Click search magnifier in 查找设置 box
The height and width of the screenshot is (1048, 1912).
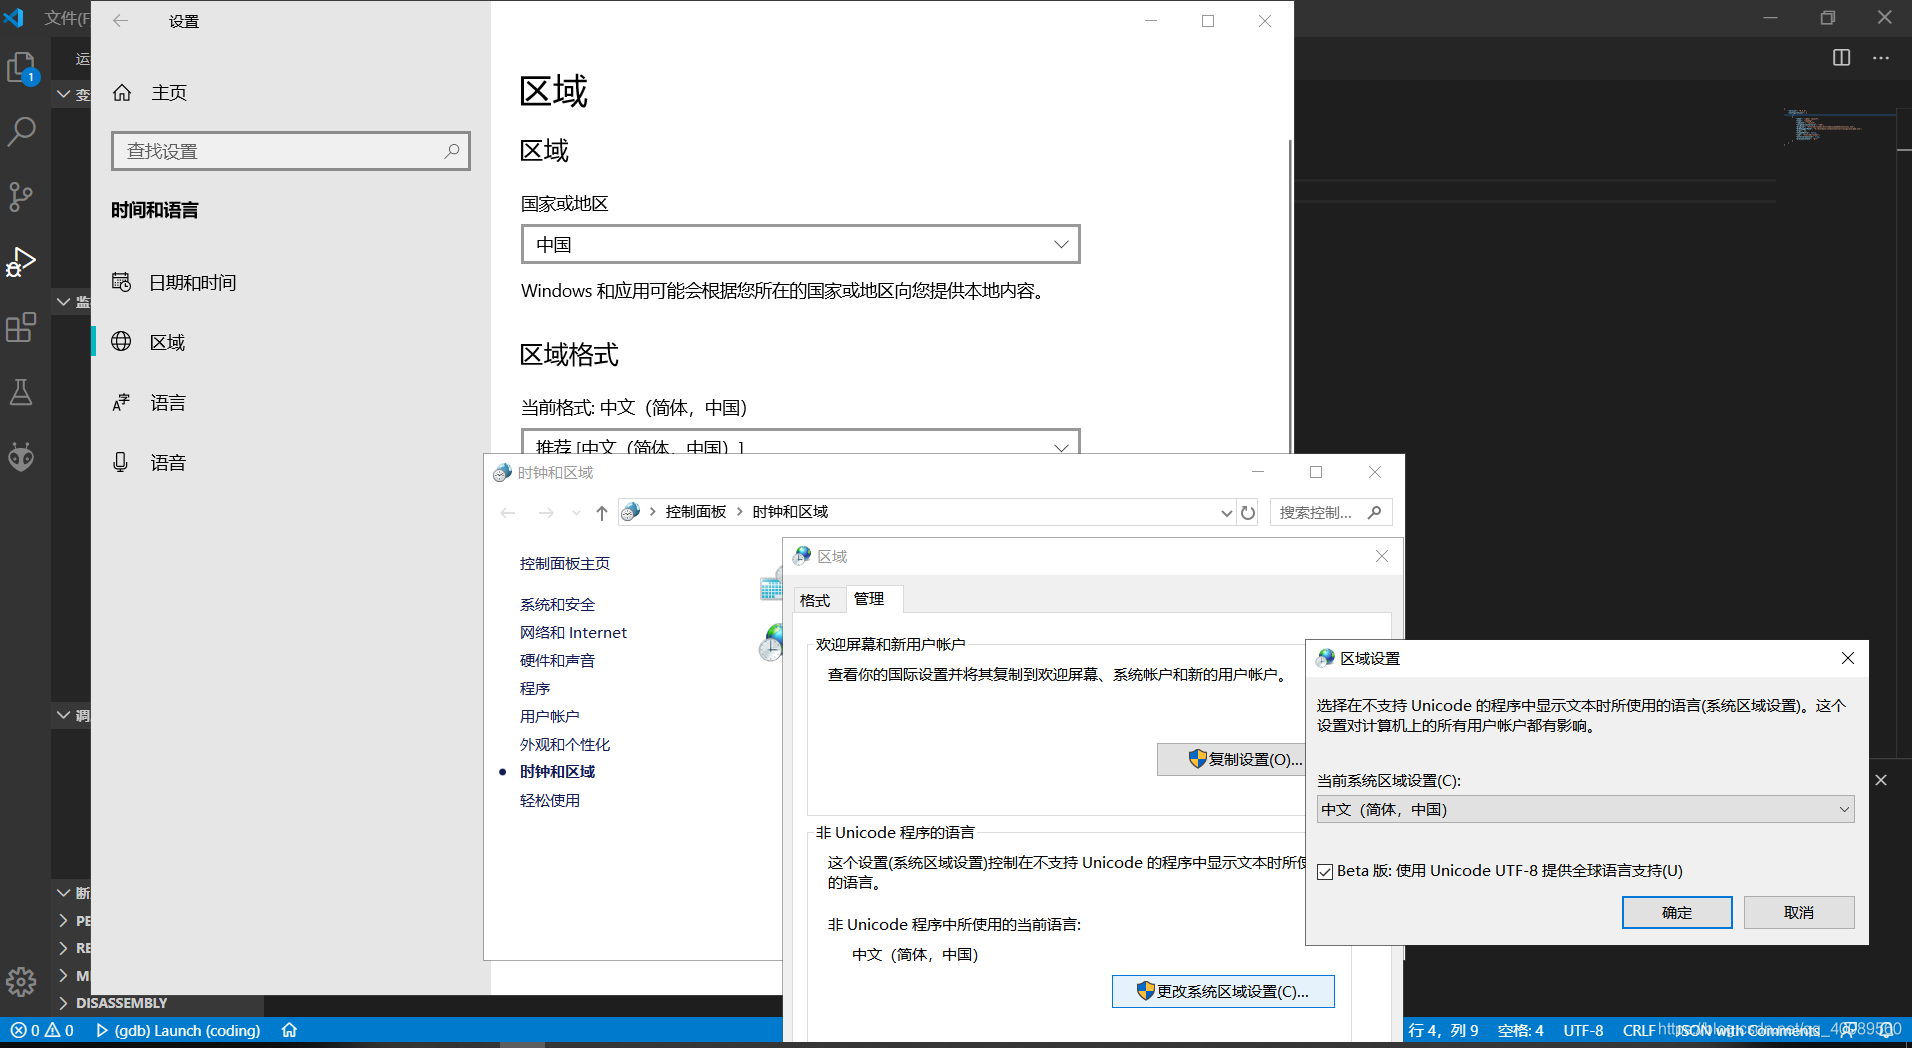click(452, 151)
